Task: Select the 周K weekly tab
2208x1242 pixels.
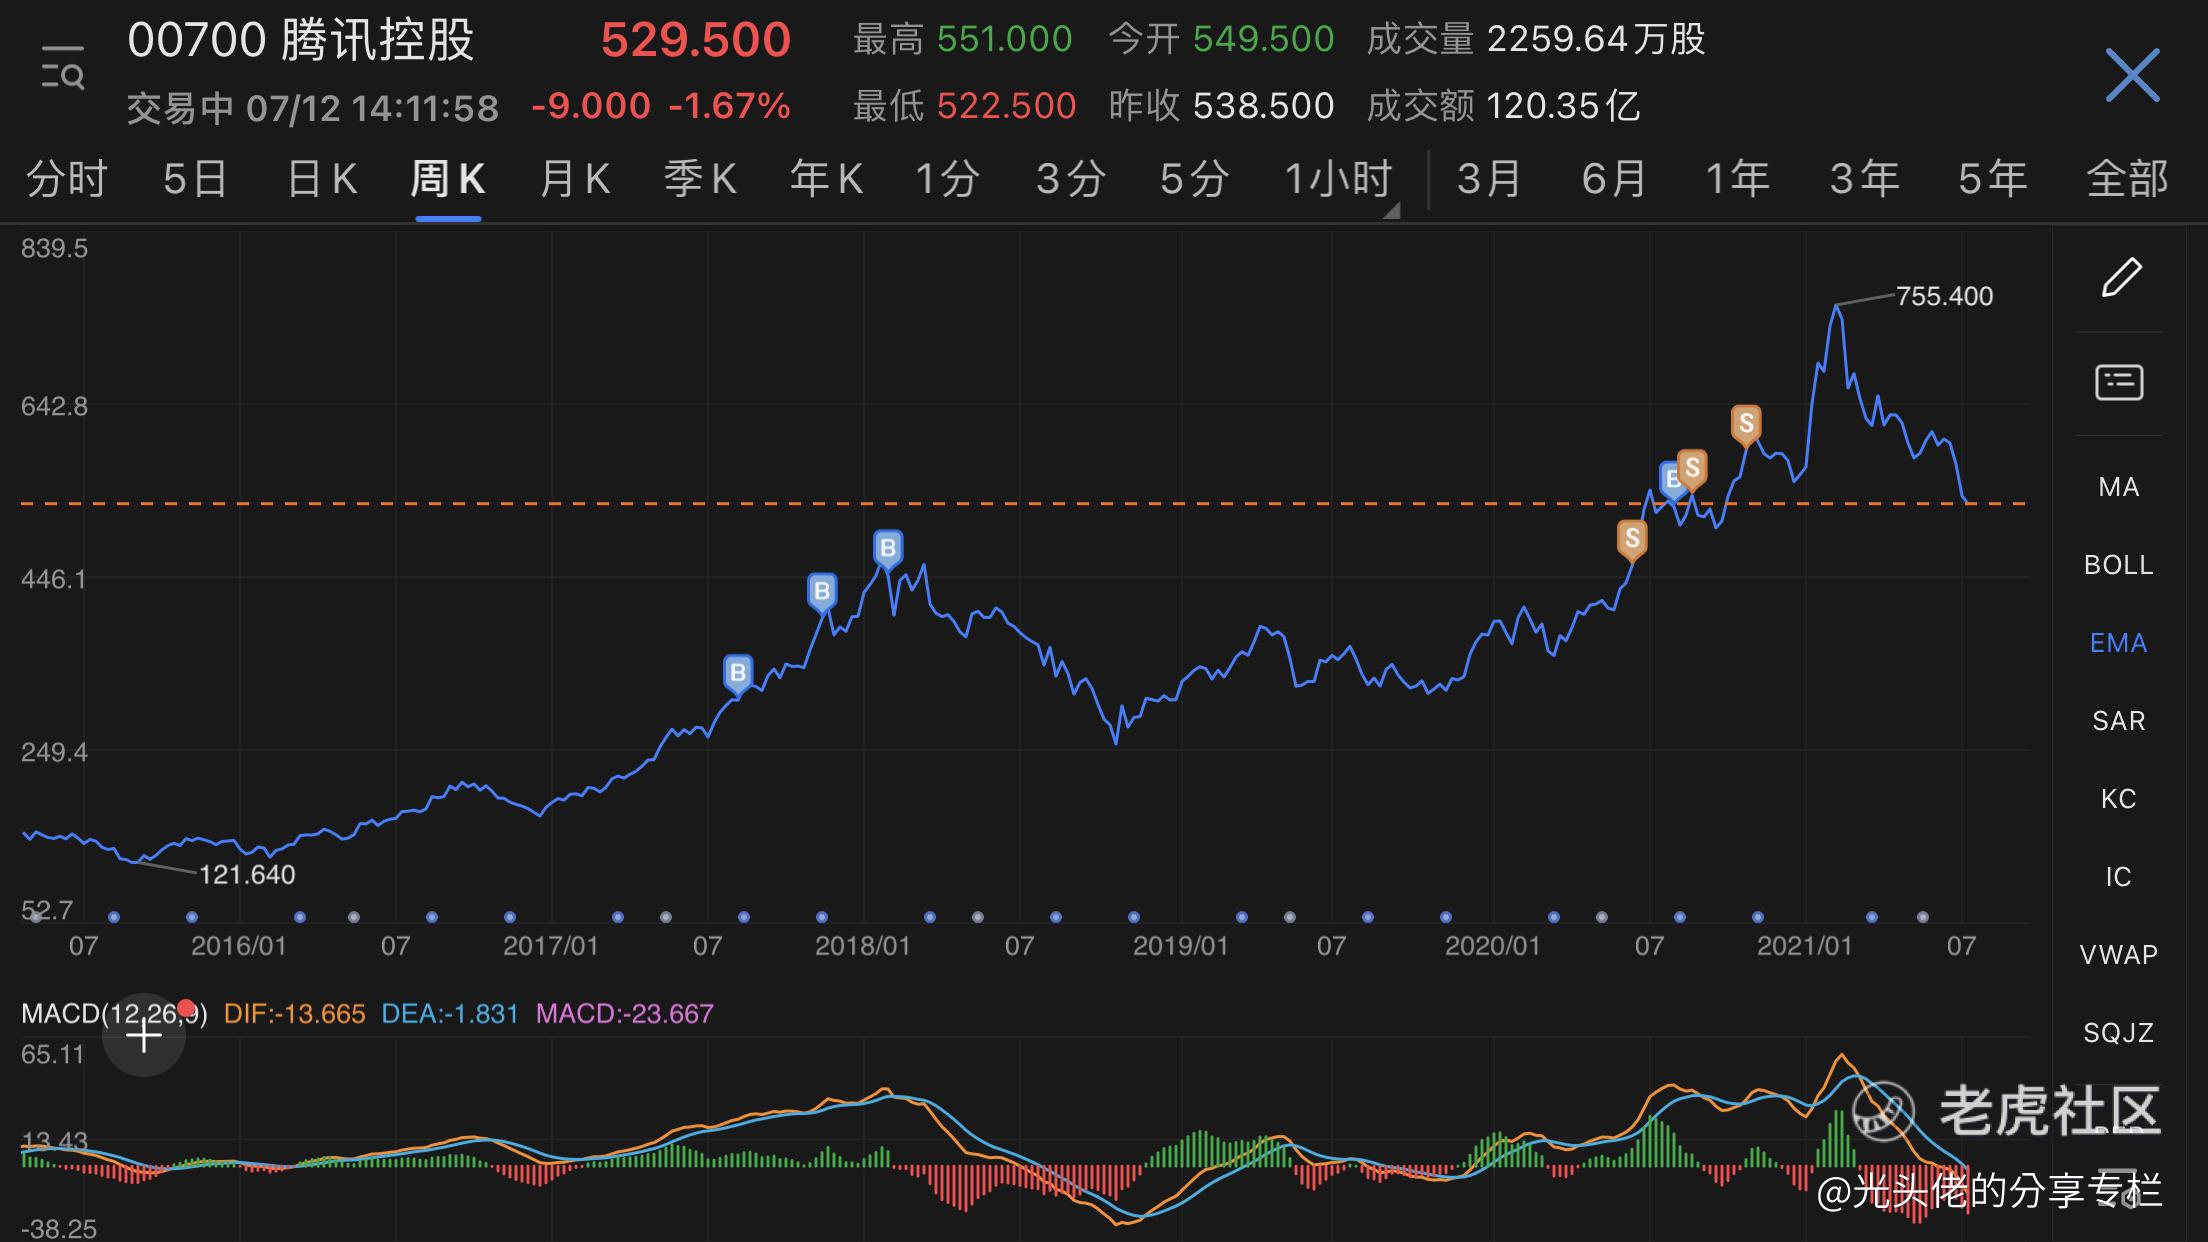Action: (x=448, y=179)
